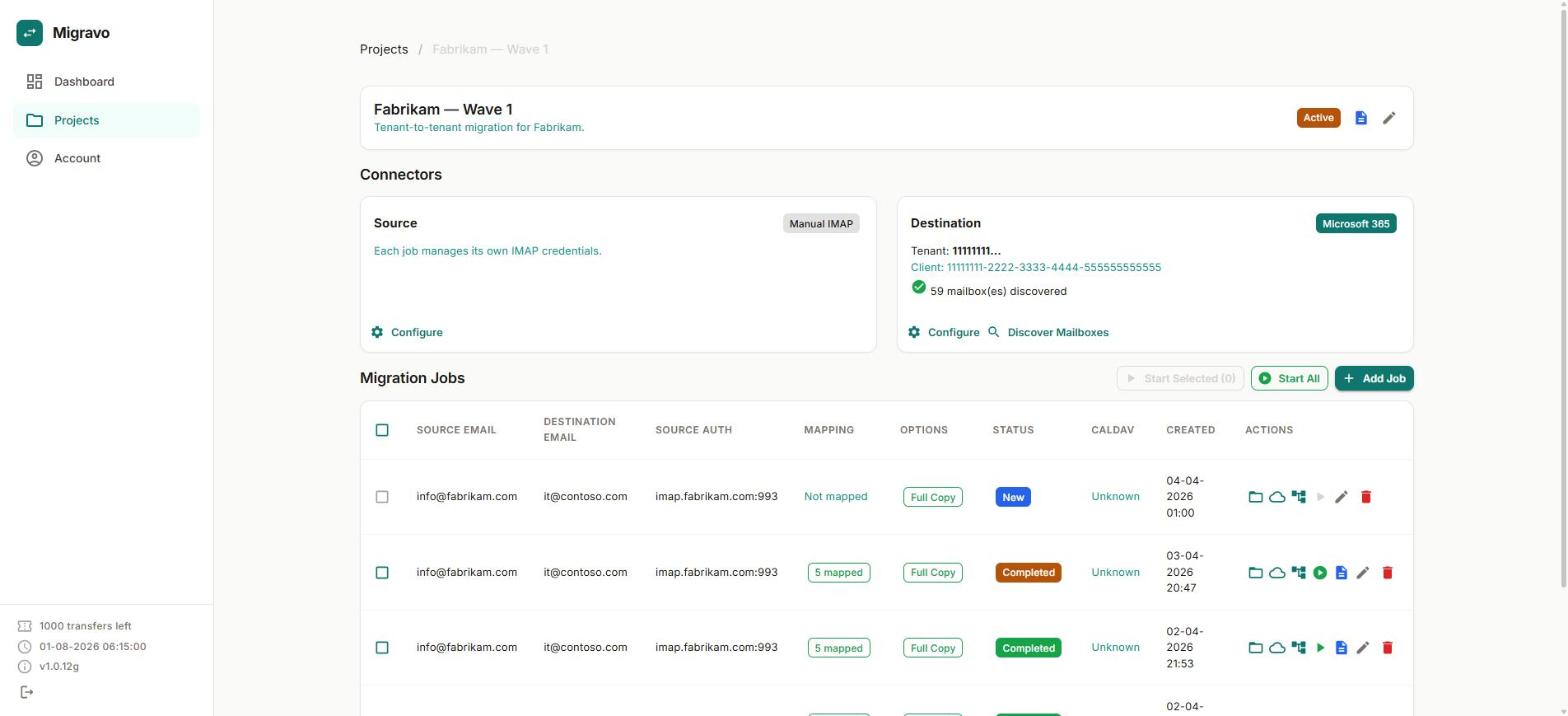Open the Account page in the sidebar
The width and height of the screenshot is (1568, 716).
(x=106, y=158)
